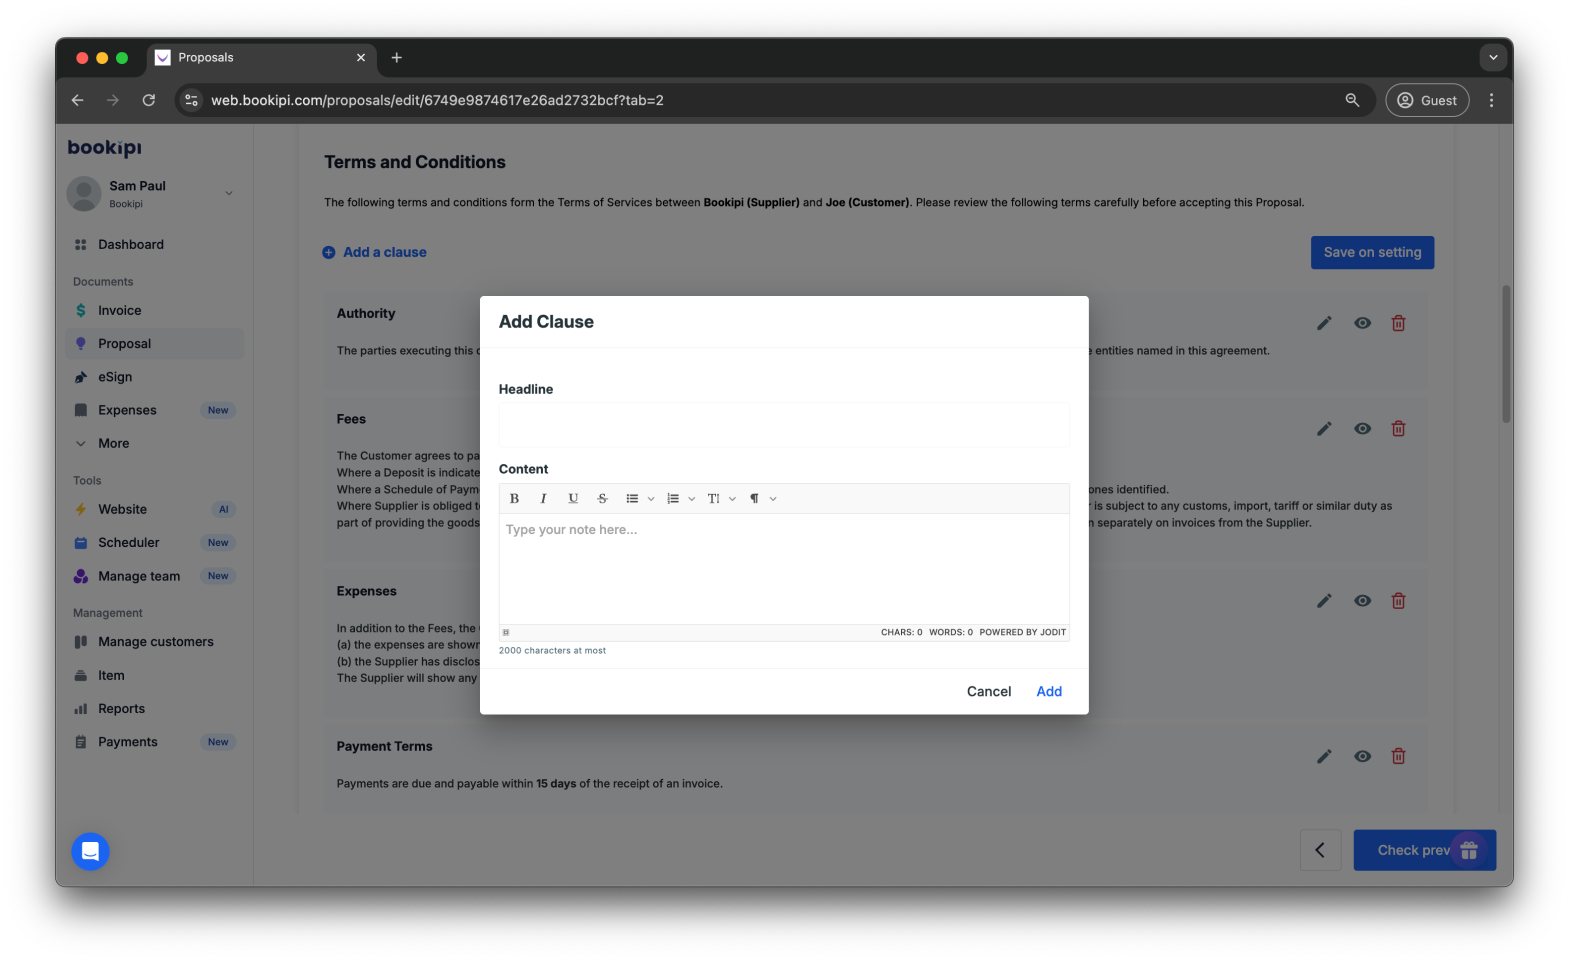Delete the Expenses clause
This screenshot has height=960, width=1569.
click(1399, 601)
